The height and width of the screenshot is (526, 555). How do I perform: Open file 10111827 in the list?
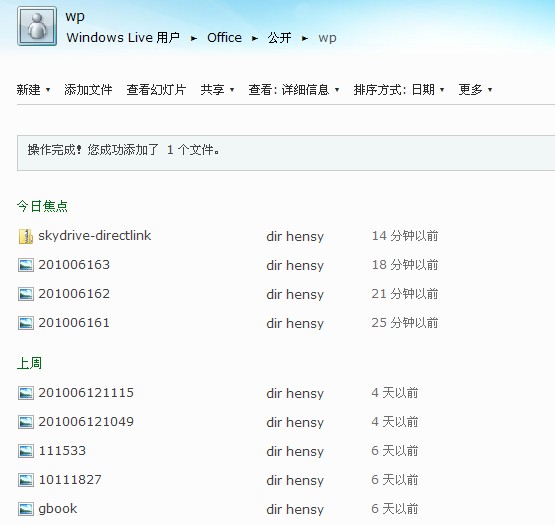(70, 480)
